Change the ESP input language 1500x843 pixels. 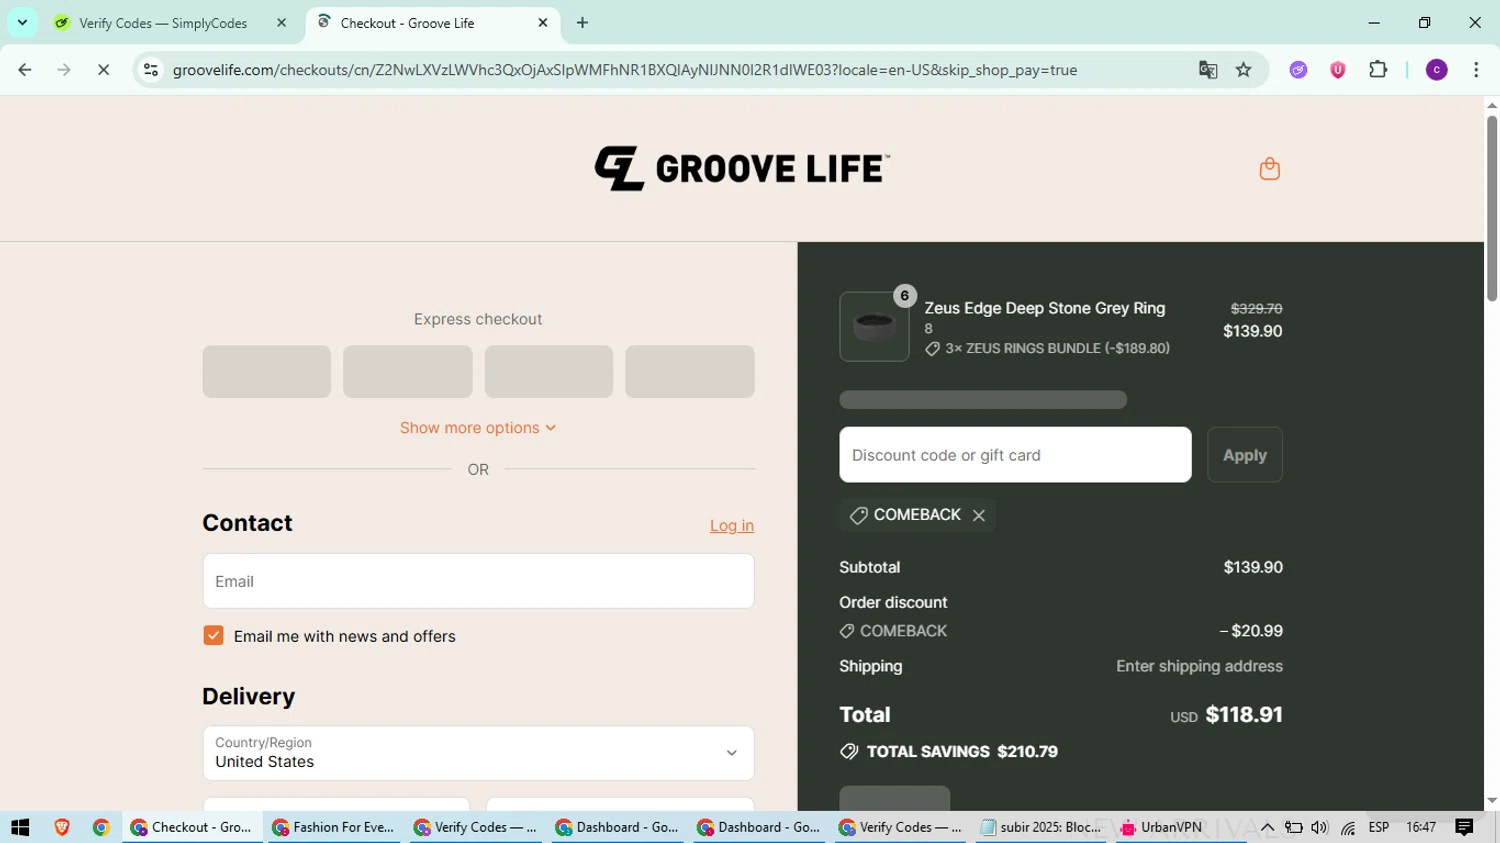point(1379,827)
